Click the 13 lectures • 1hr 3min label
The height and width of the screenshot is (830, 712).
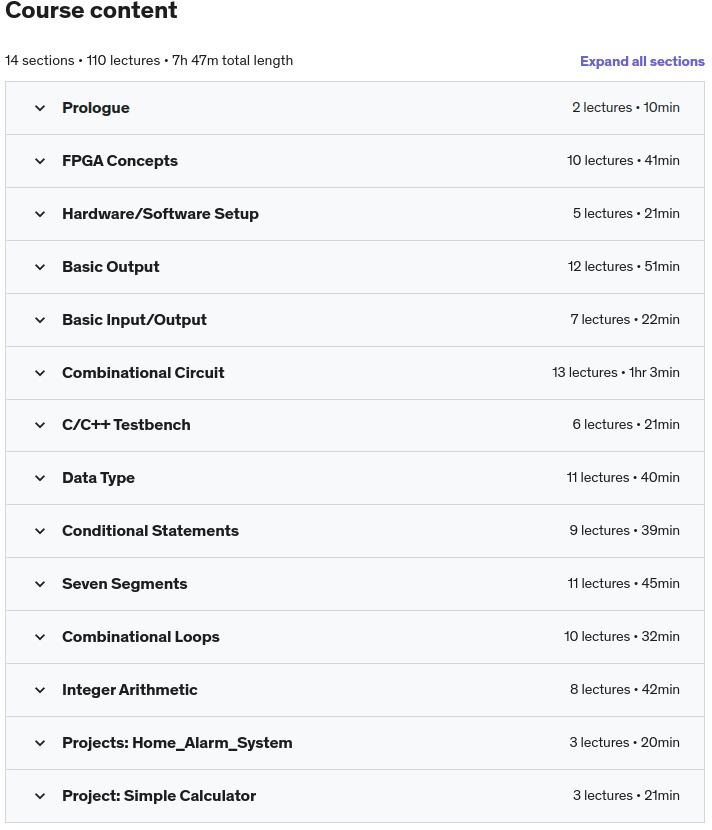point(616,373)
